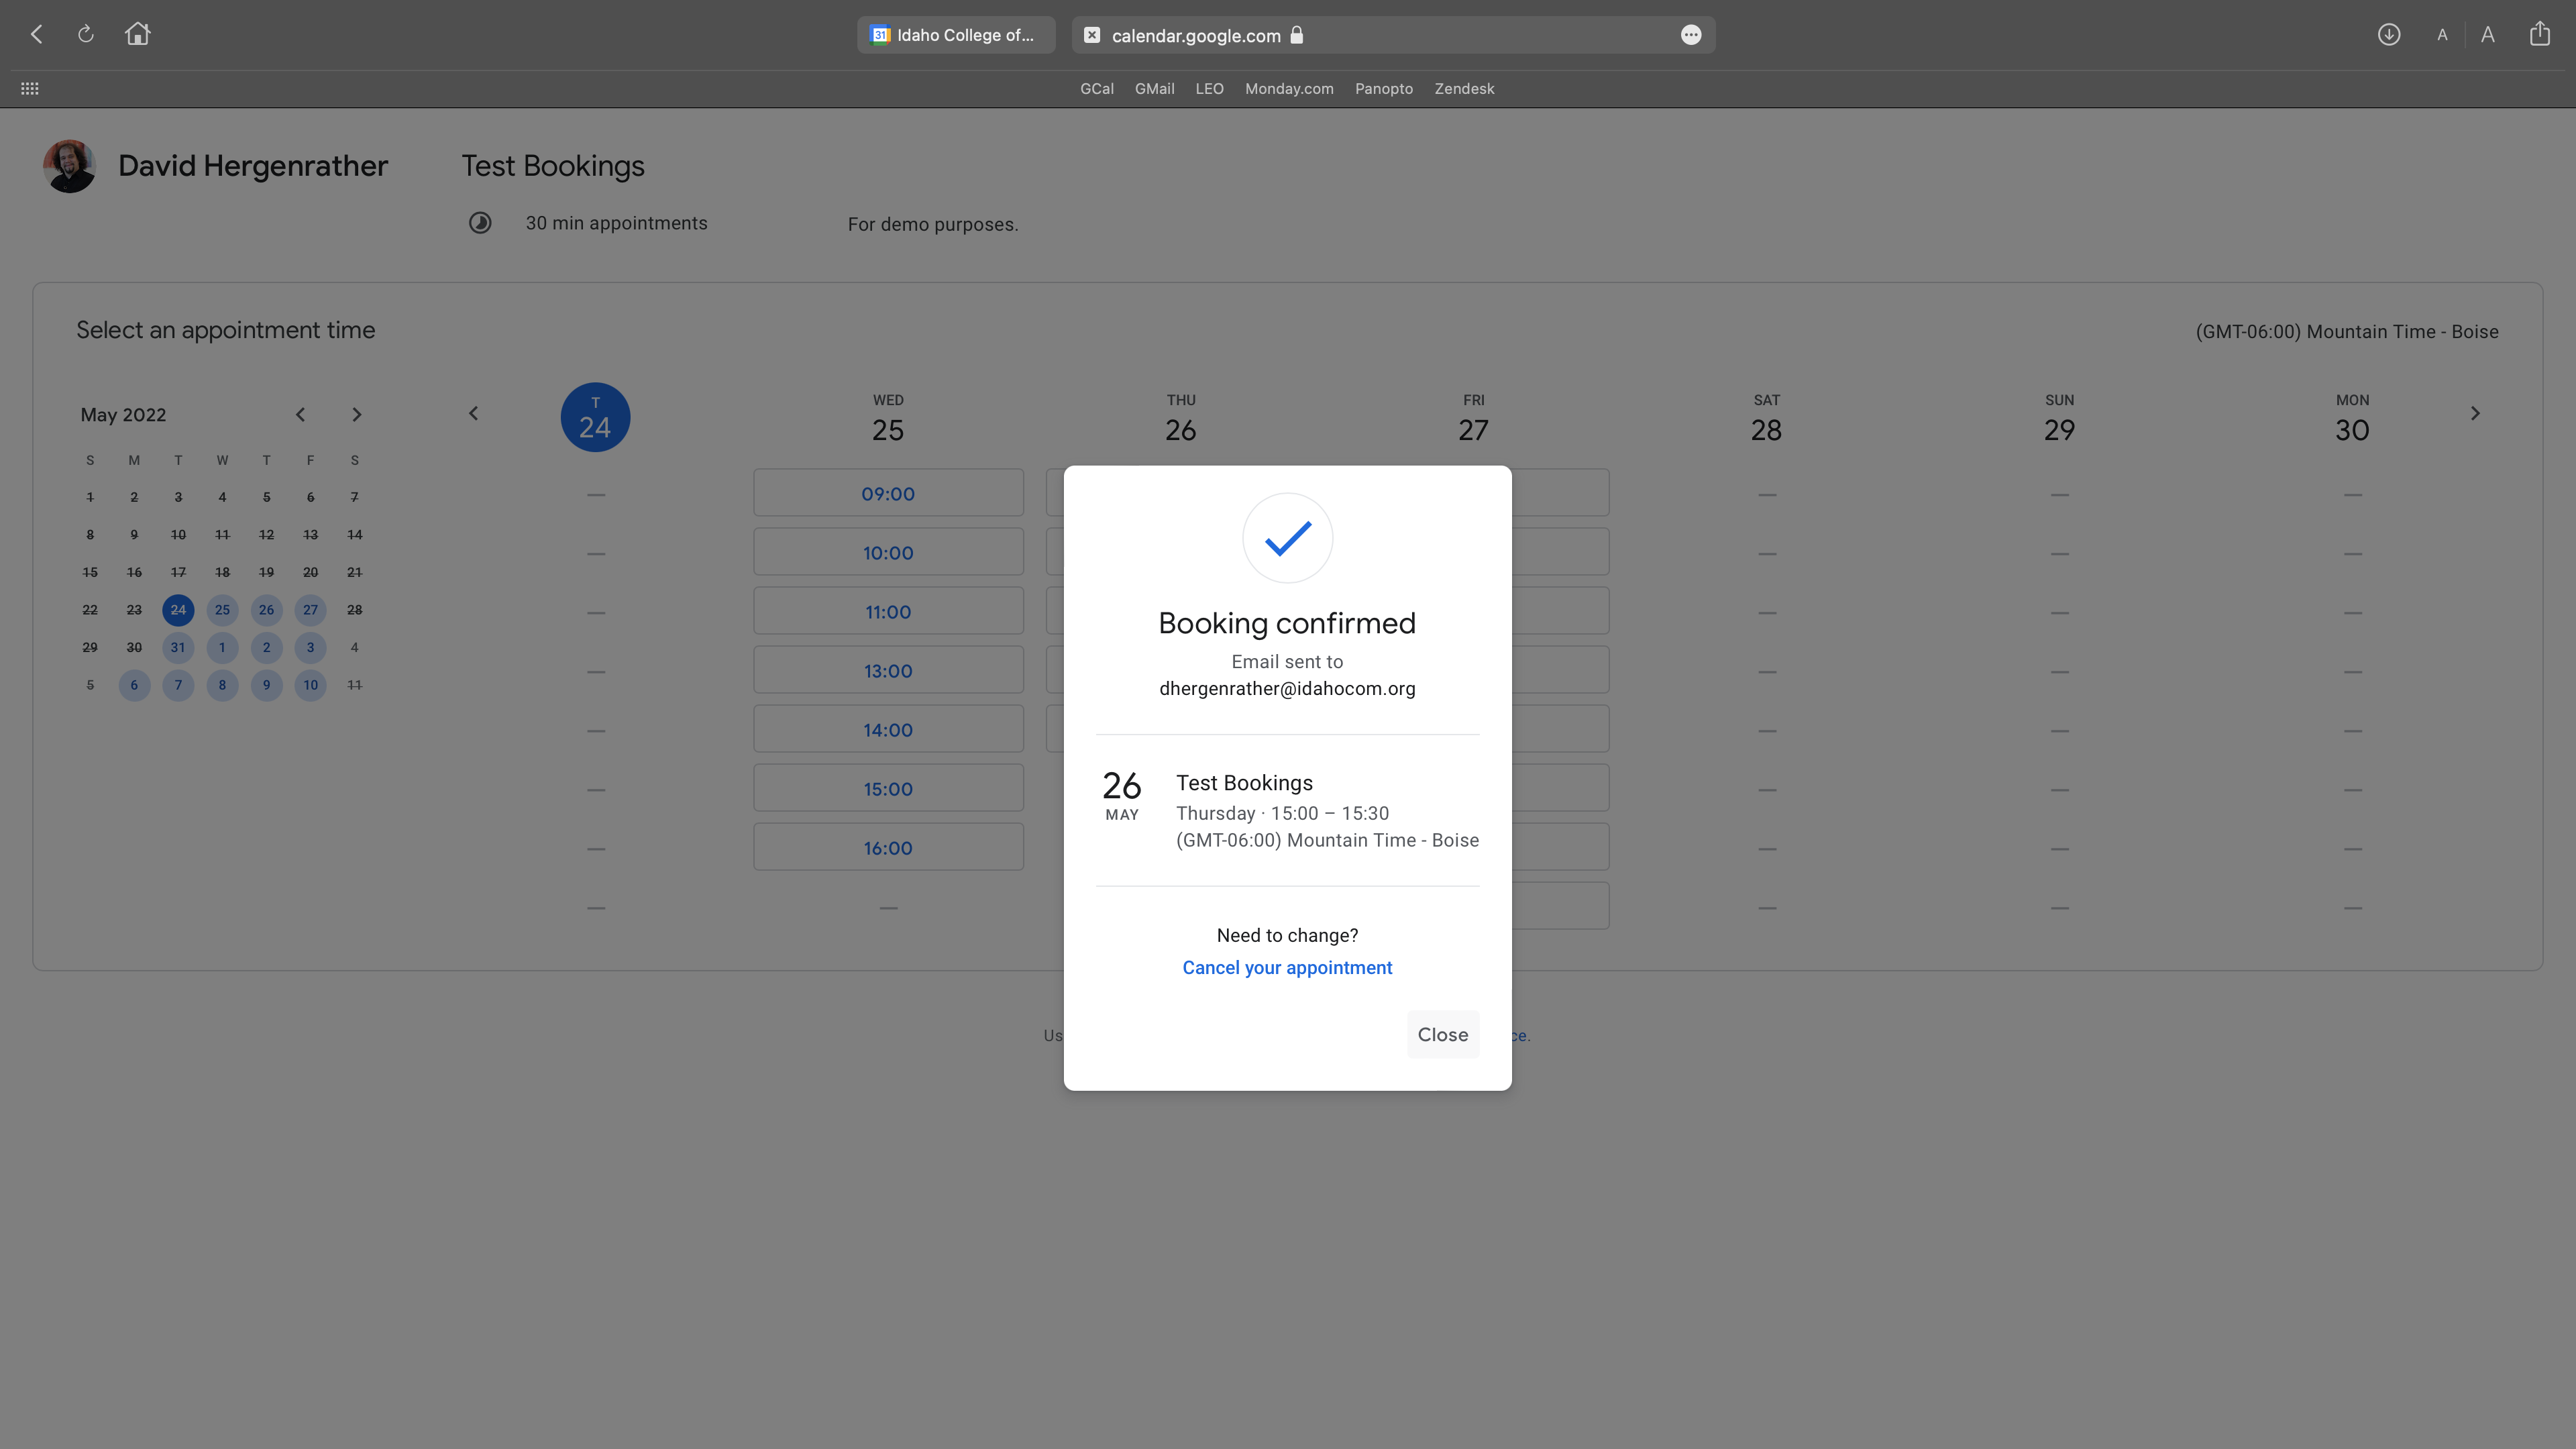The image size is (2576, 1449).
Task: Click the dhergenrather@idahocom.org email text
Action: tap(1287, 689)
